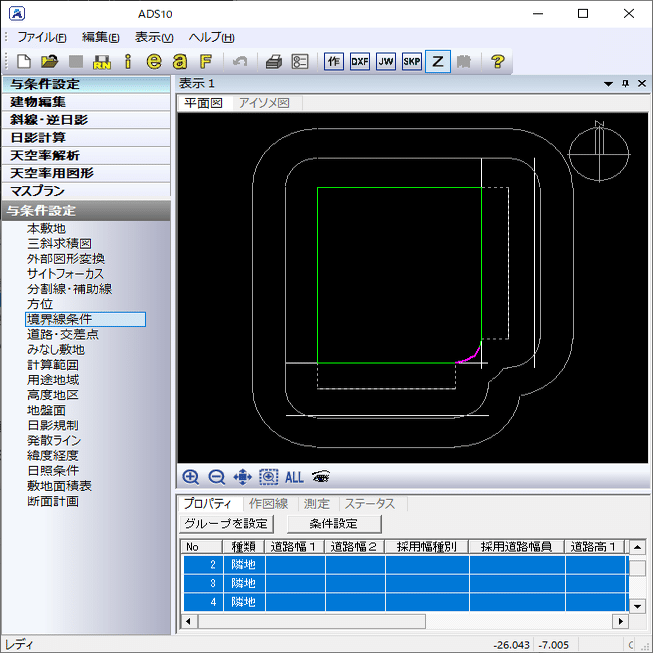Click the ALL fit-view button
The height and width of the screenshot is (653, 653).
pyautogui.click(x=294, y=477)
